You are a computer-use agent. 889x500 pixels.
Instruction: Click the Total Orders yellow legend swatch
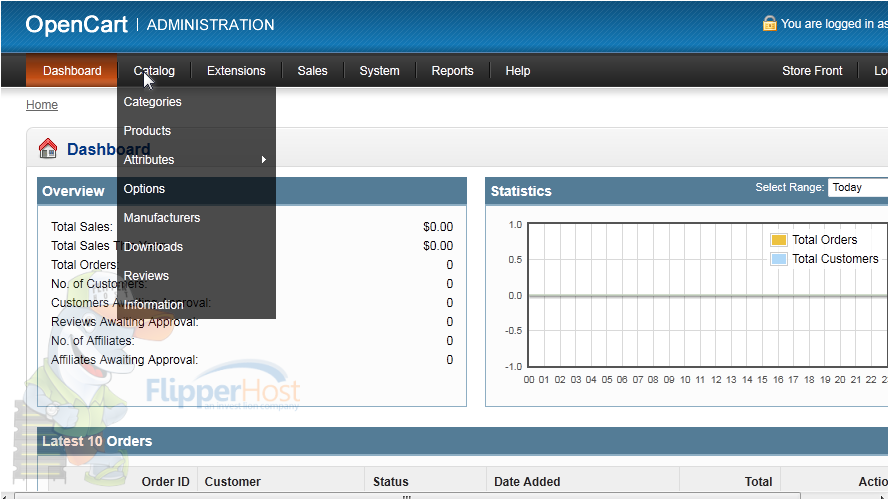pyautogui.click(x=779, y=240)
